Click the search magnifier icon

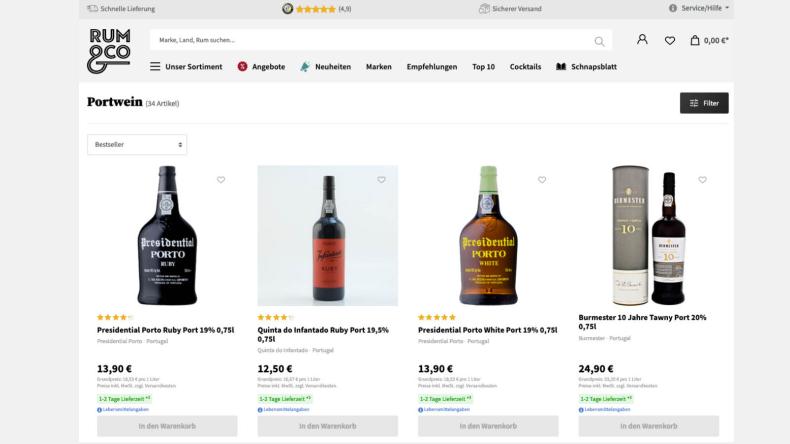tap(599, 41)
